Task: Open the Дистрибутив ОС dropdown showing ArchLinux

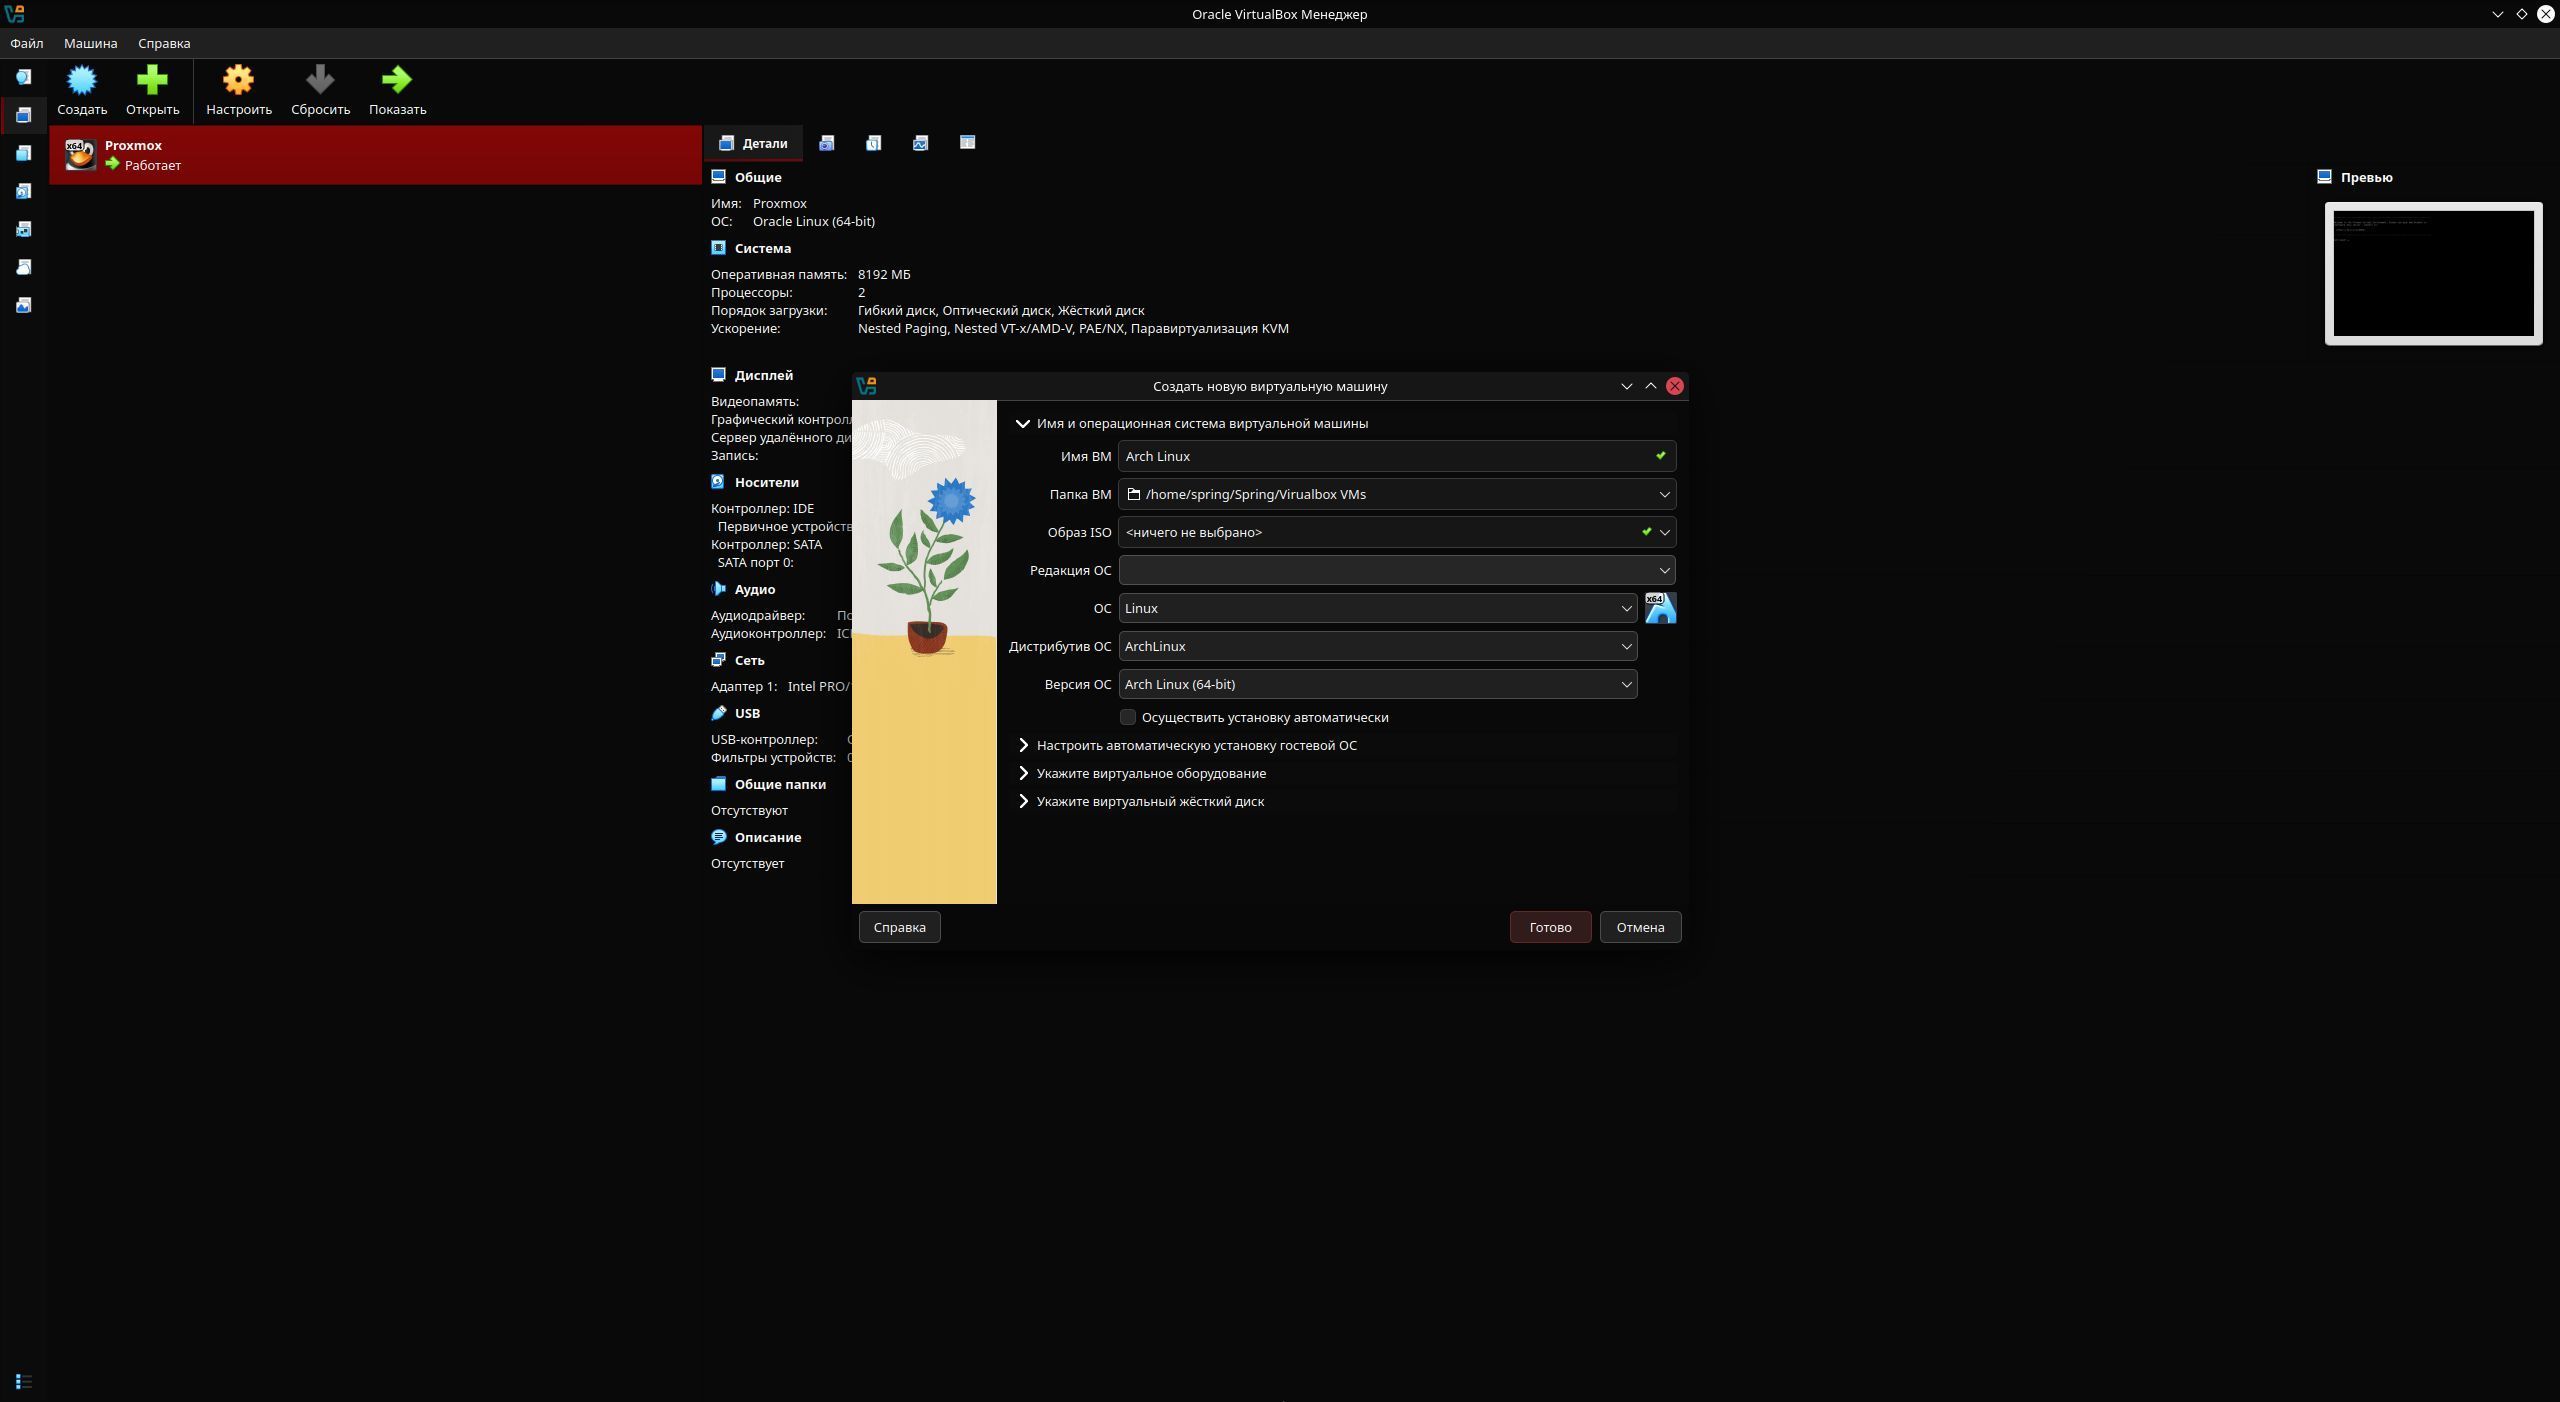Action: click(x=1378, y=646)
